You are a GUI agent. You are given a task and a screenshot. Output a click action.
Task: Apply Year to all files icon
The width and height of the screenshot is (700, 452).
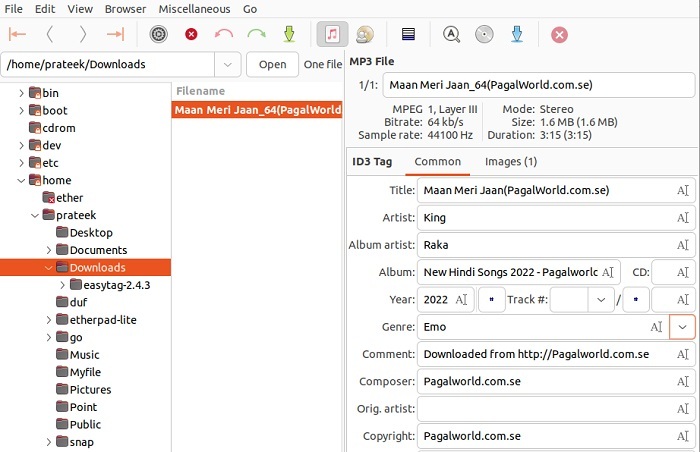[461, 300]
